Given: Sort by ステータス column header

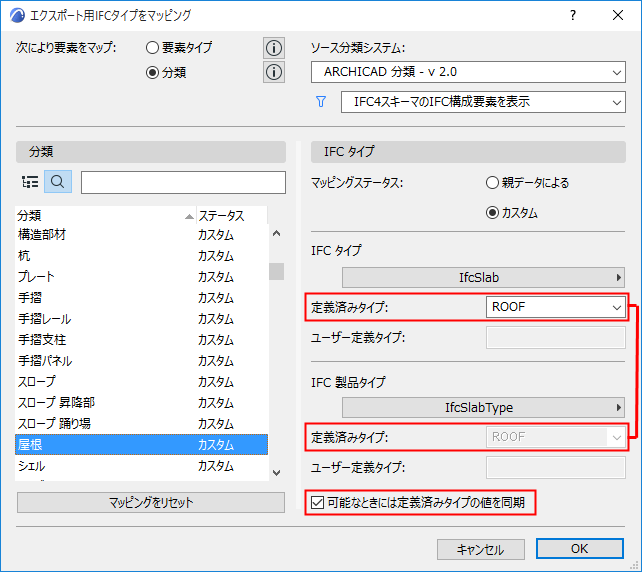Looking at the screenshot, I should pos(232,215).
